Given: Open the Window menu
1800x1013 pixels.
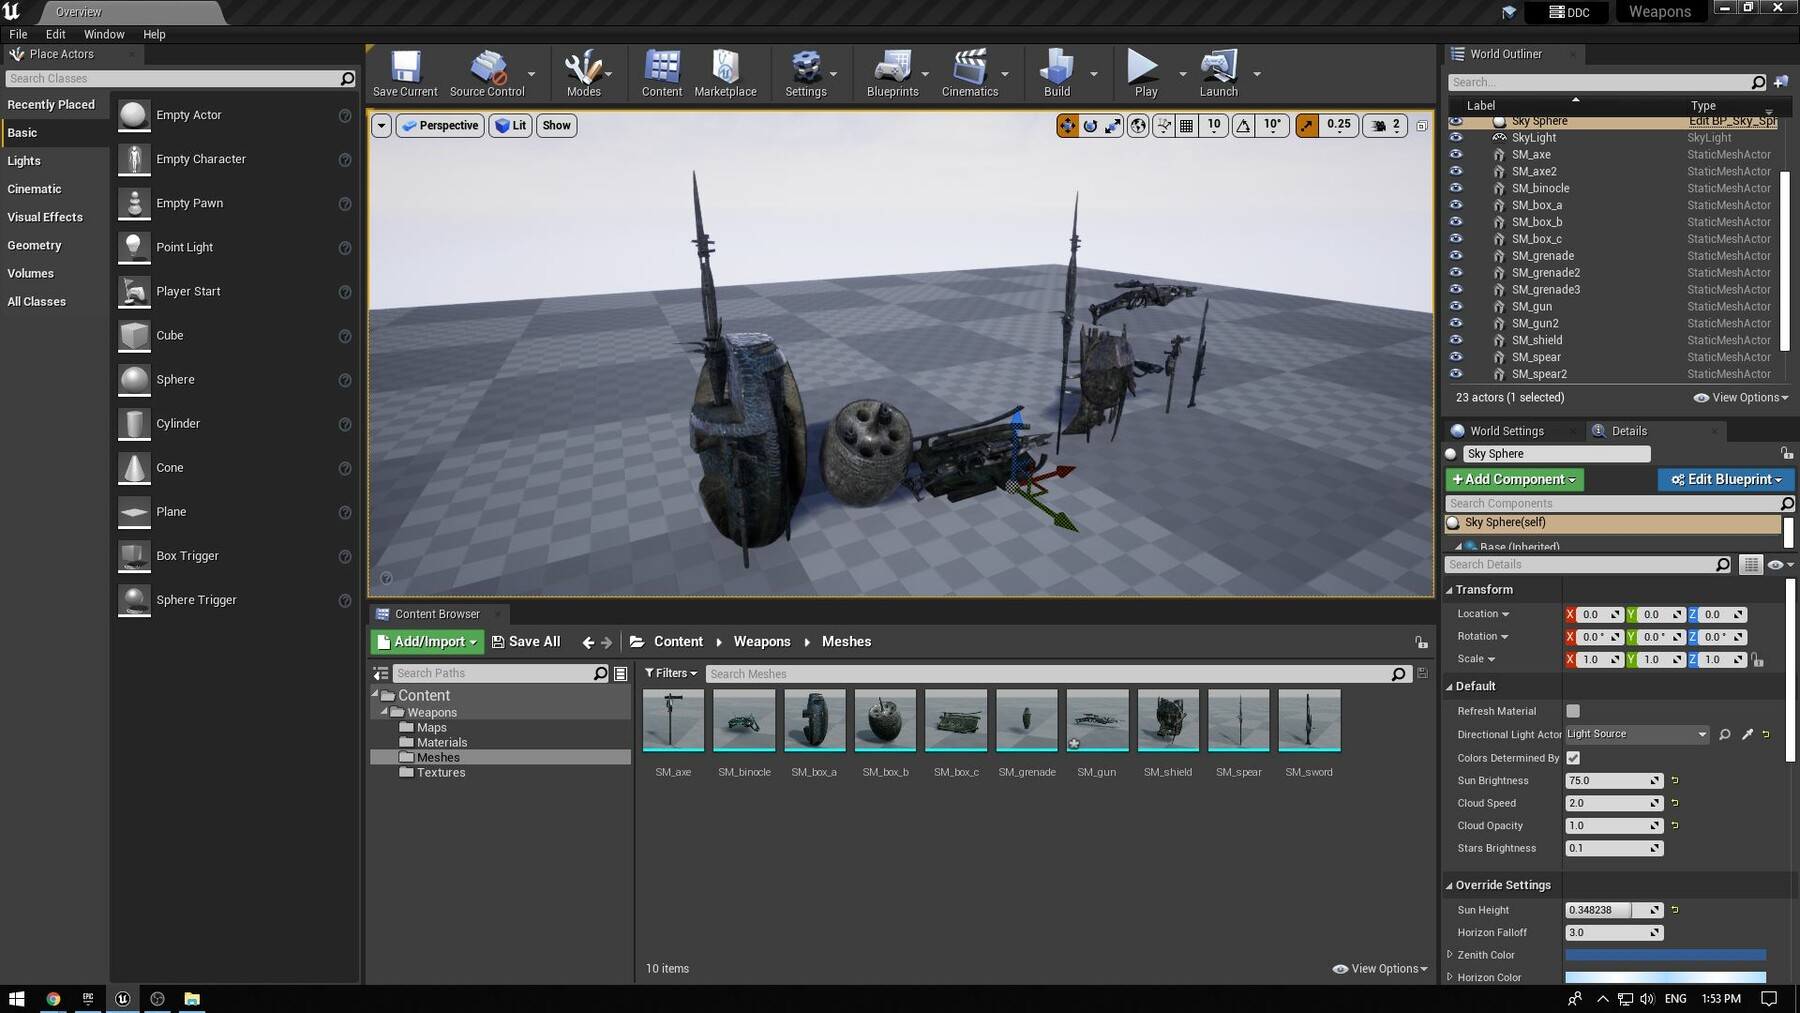Looking at the screenshot, I should coord(104,34).
